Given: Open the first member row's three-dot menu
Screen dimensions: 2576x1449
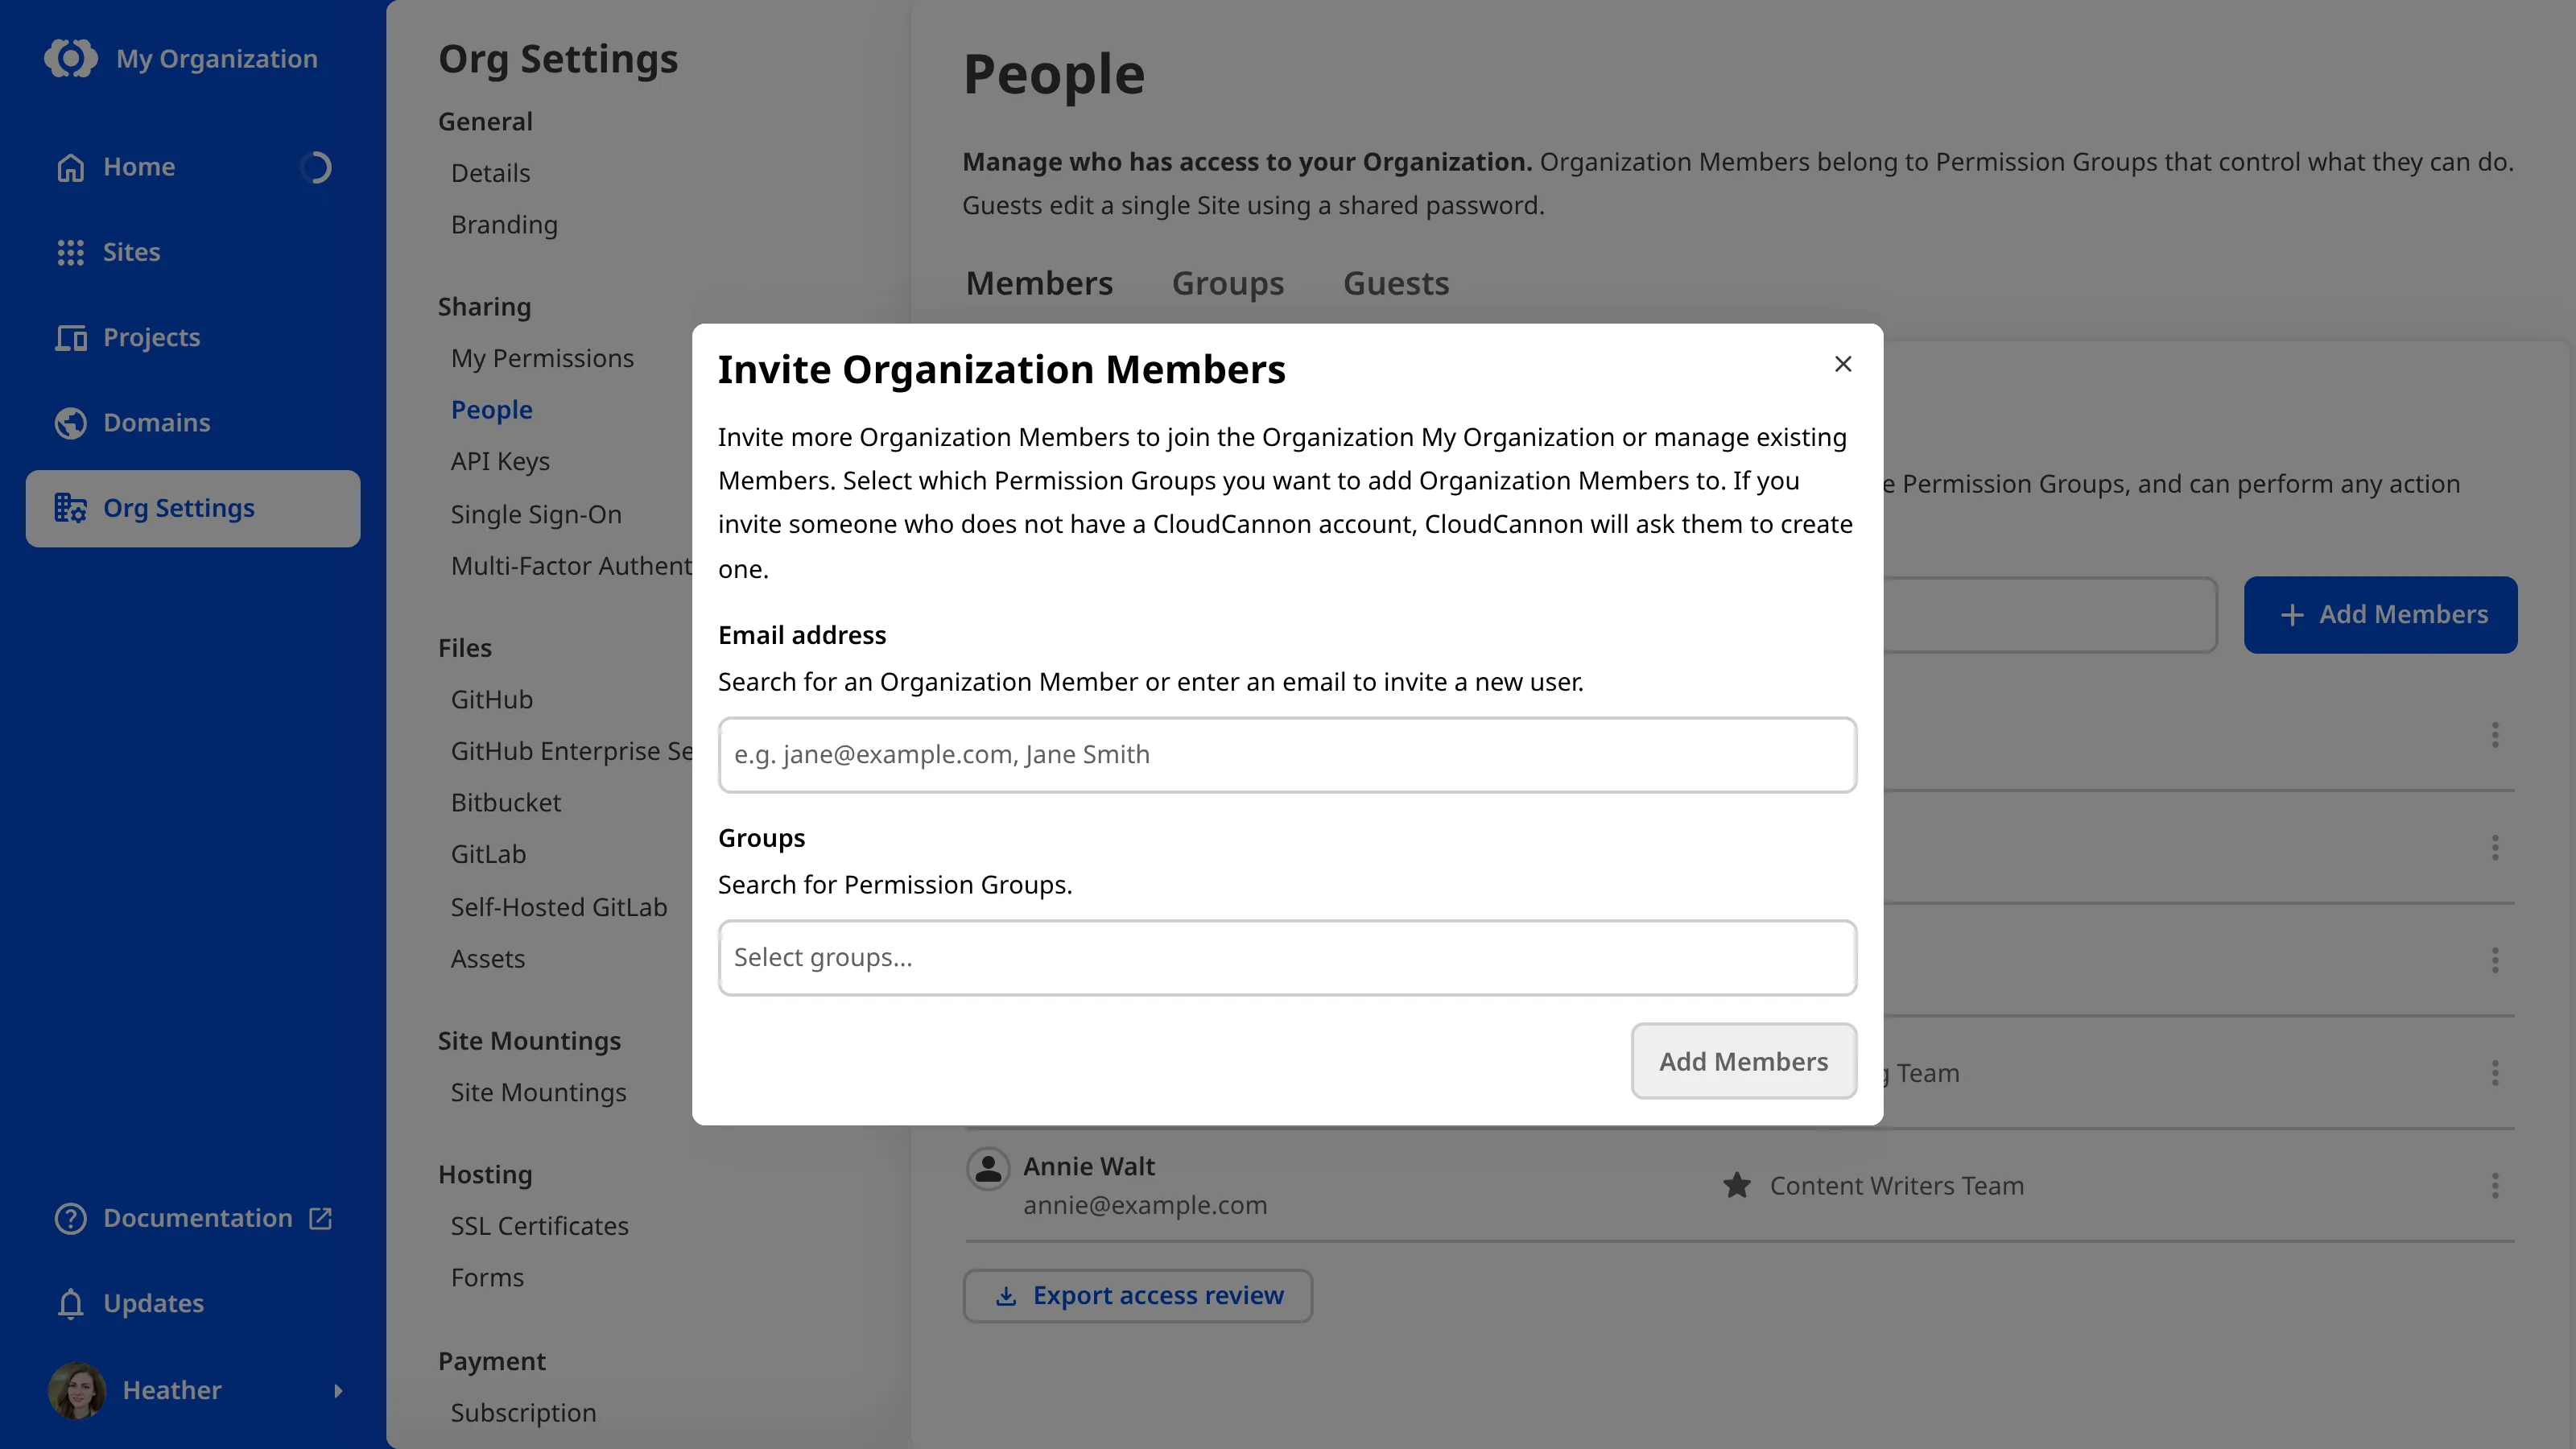Looking at the screenshot, I should pos(2495,735).
